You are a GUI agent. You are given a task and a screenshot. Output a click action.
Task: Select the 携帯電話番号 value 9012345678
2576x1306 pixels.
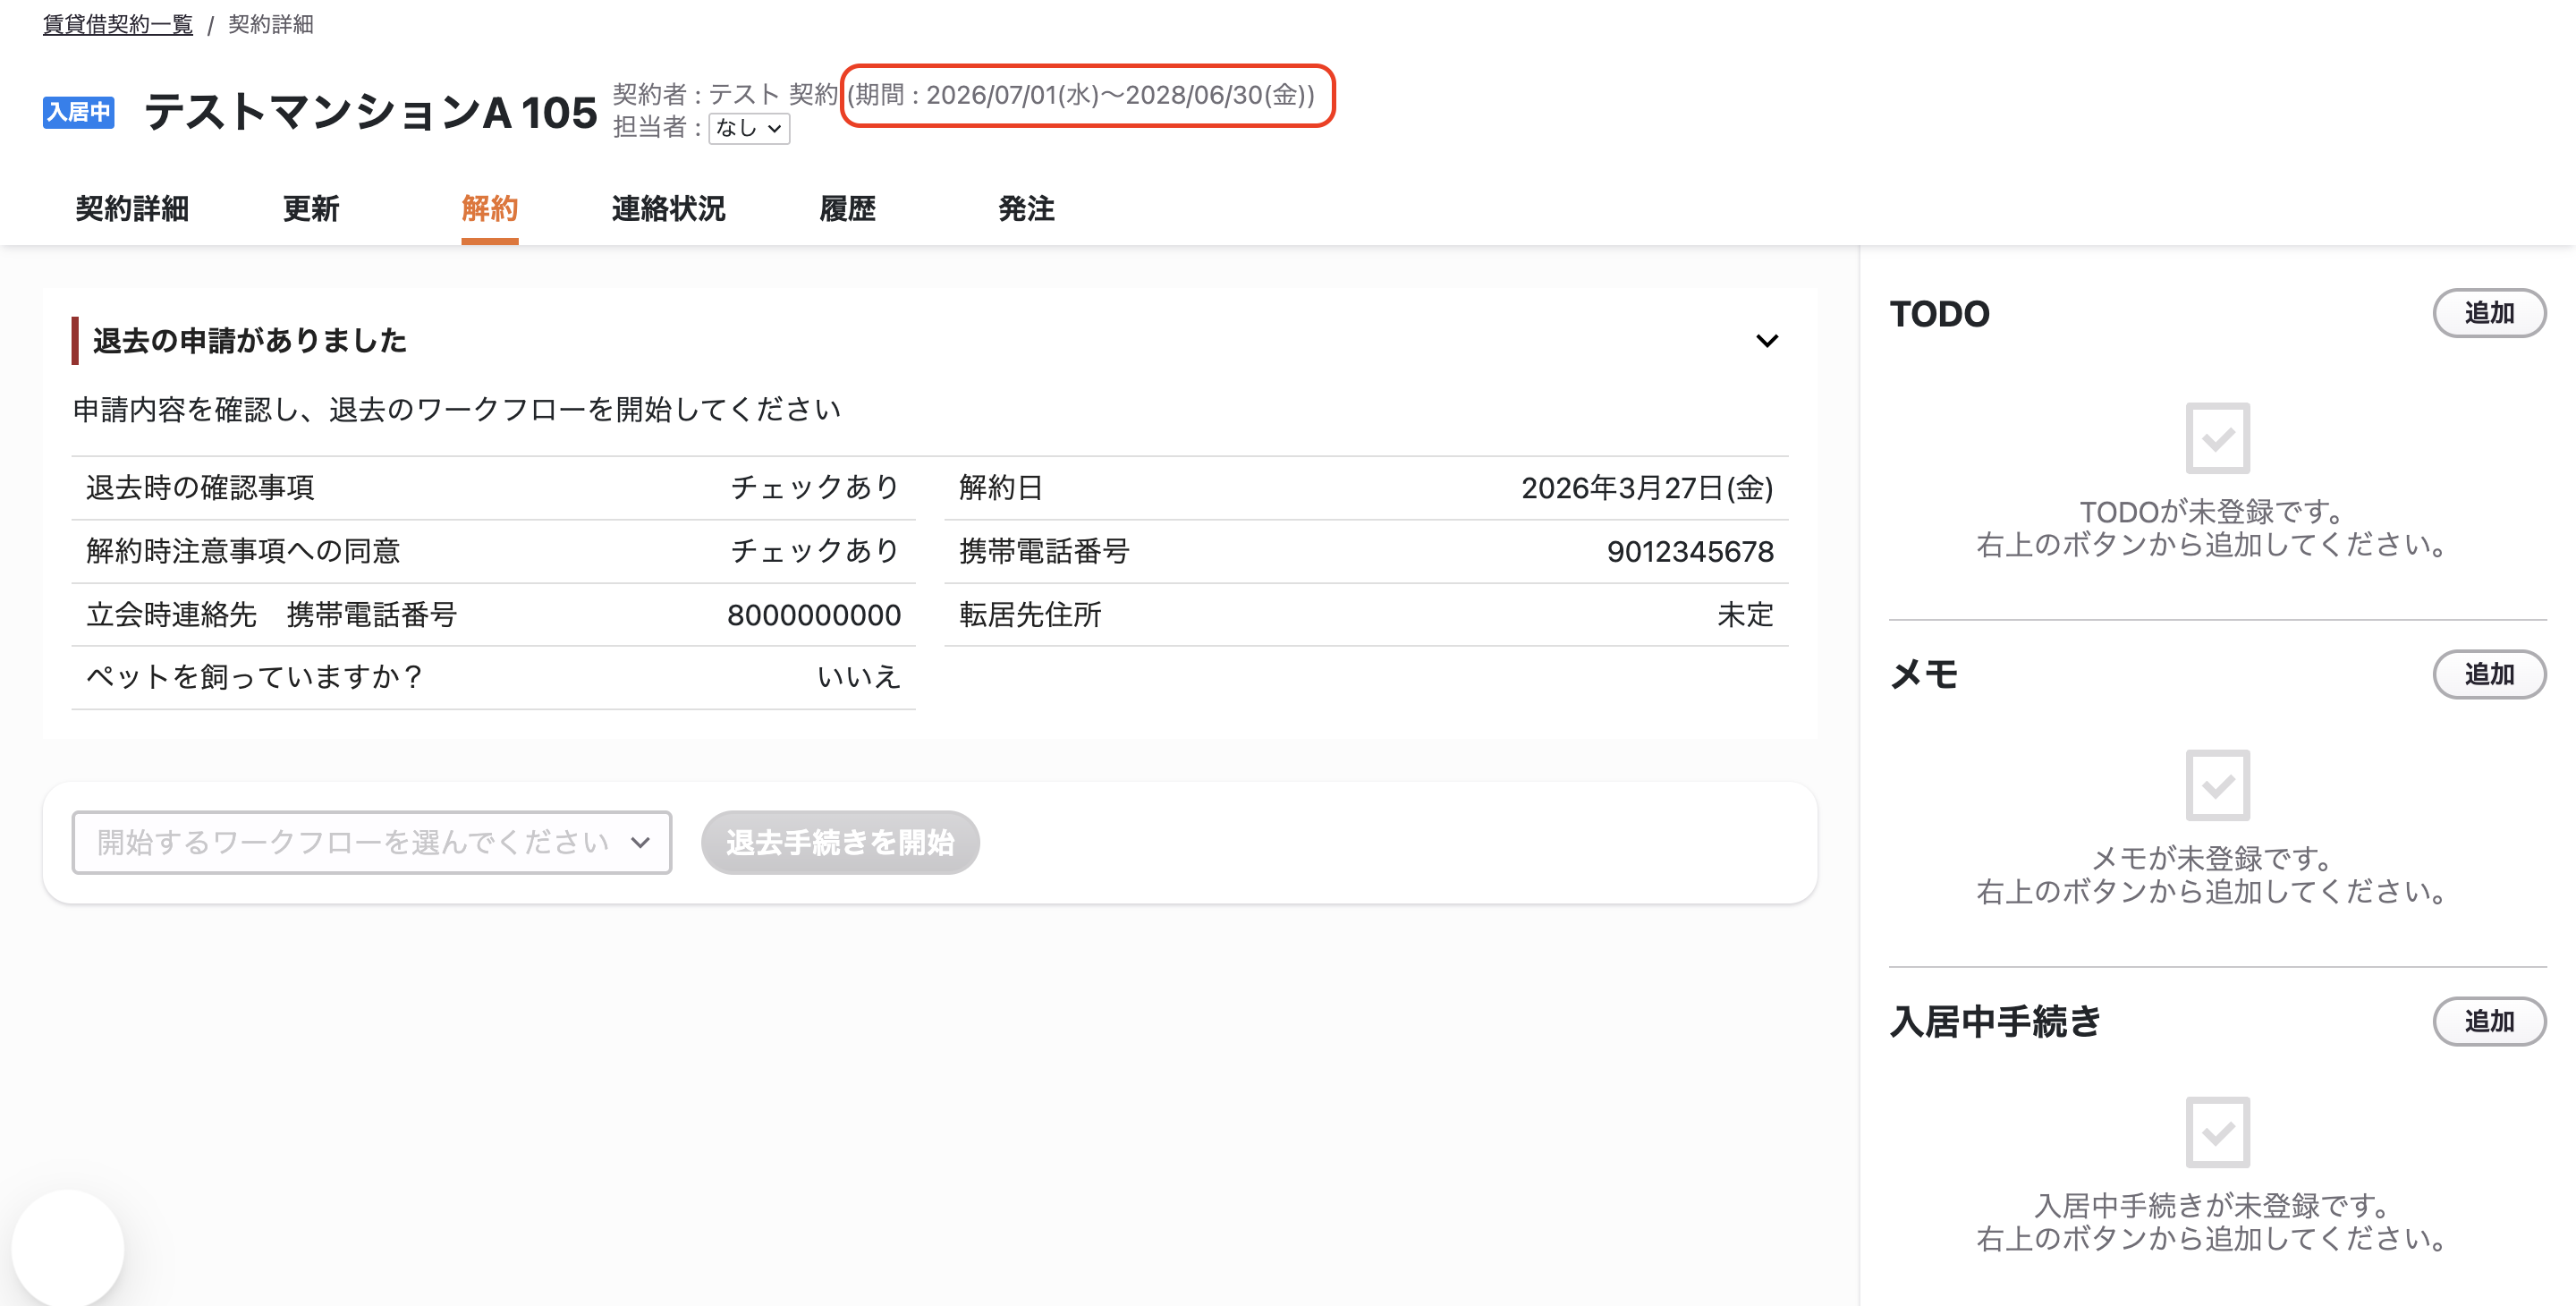1690,551
